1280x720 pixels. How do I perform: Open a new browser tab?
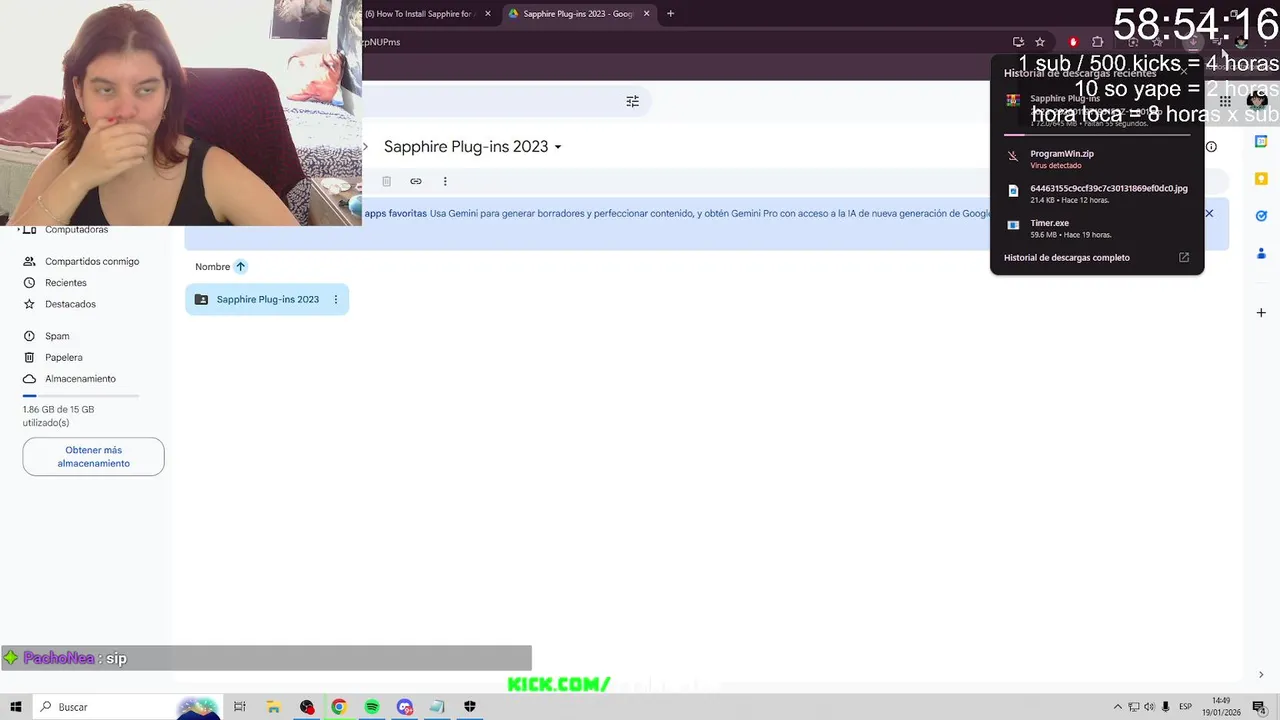670,14
